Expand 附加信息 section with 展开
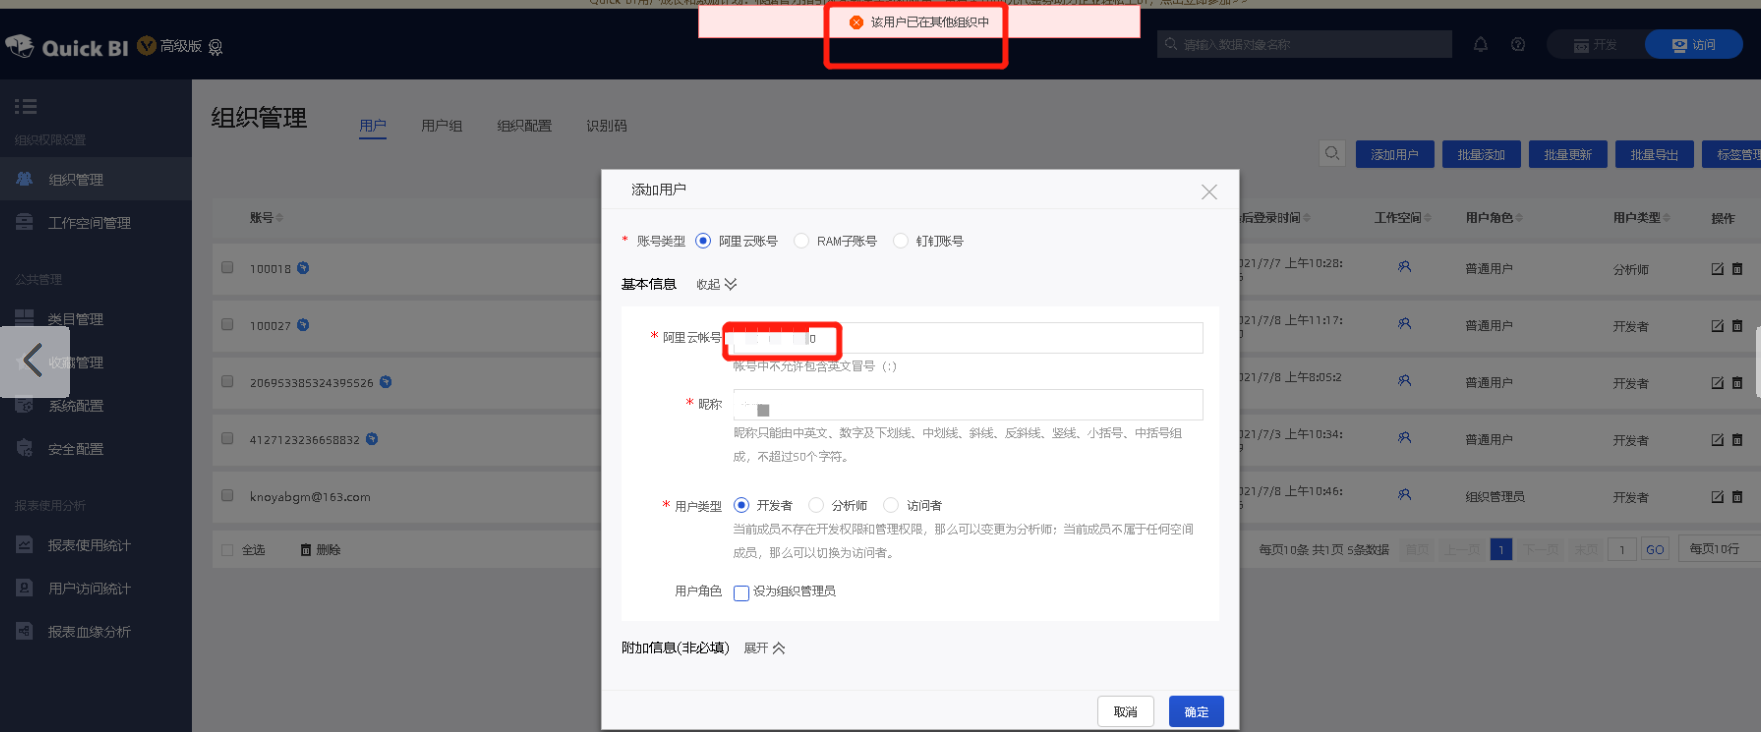This screenshot has width=1761, height=732. tap(764, 648)
